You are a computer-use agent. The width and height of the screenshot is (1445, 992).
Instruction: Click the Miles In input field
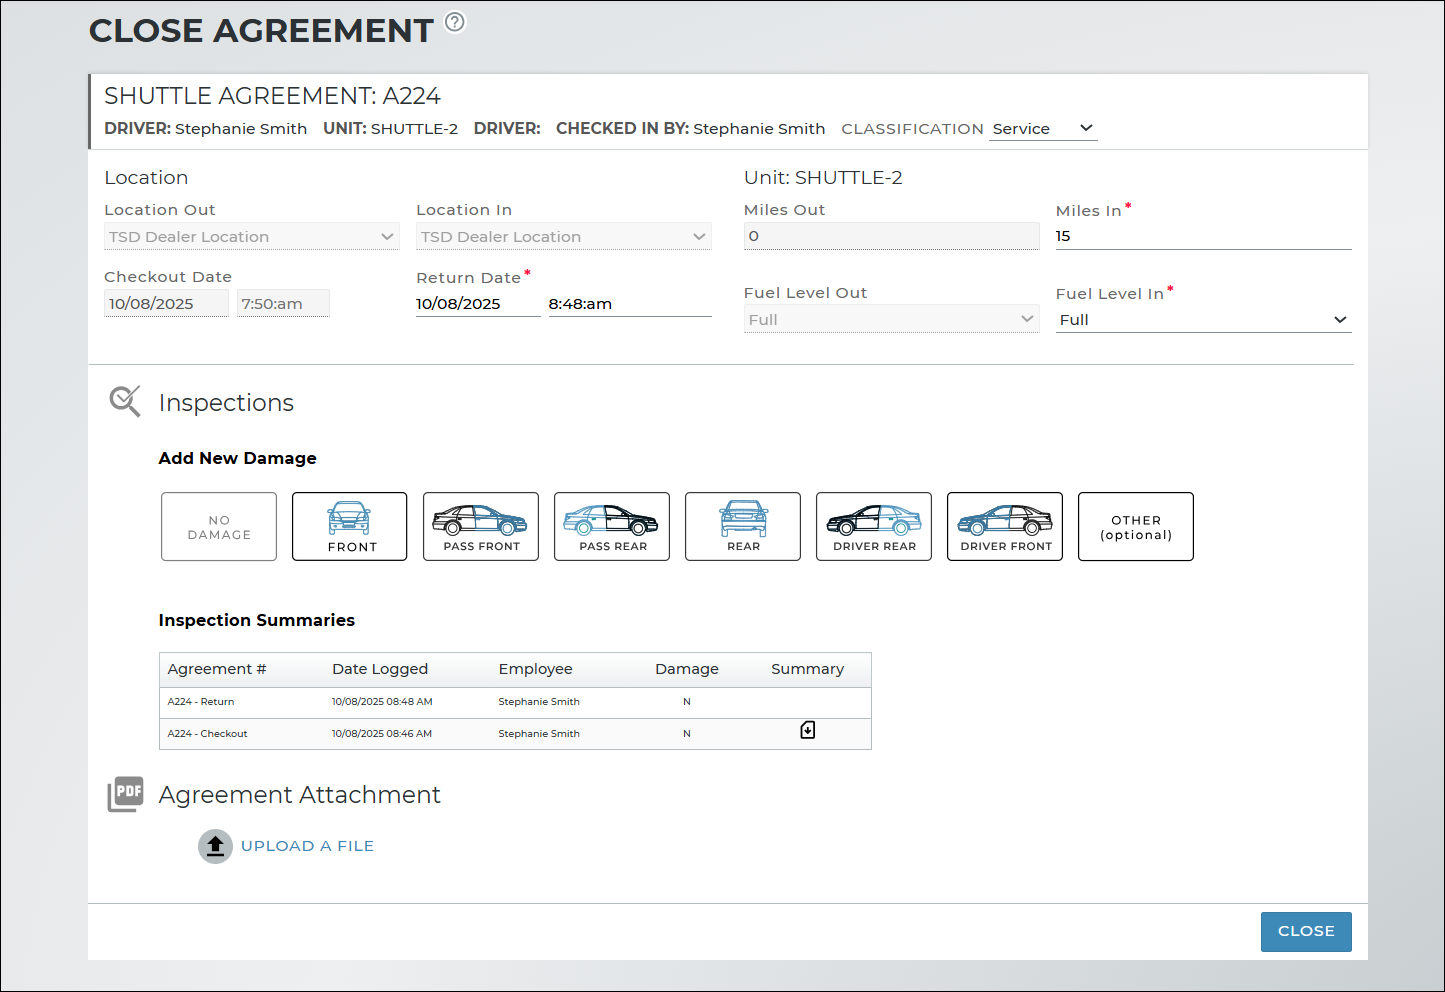tap(1203, 236)
